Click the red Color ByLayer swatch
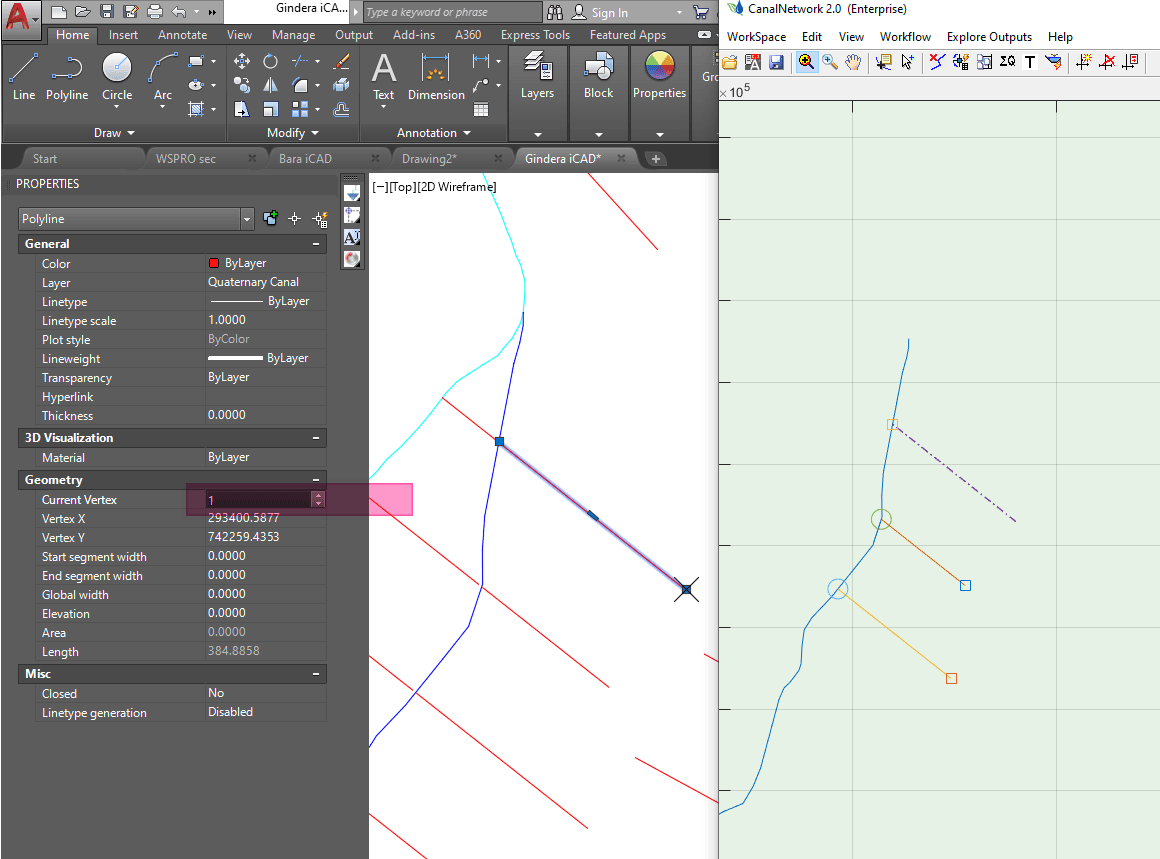The width and height of the screenshot is (1160, 859). pyautogui.click(x=213, y=264)
